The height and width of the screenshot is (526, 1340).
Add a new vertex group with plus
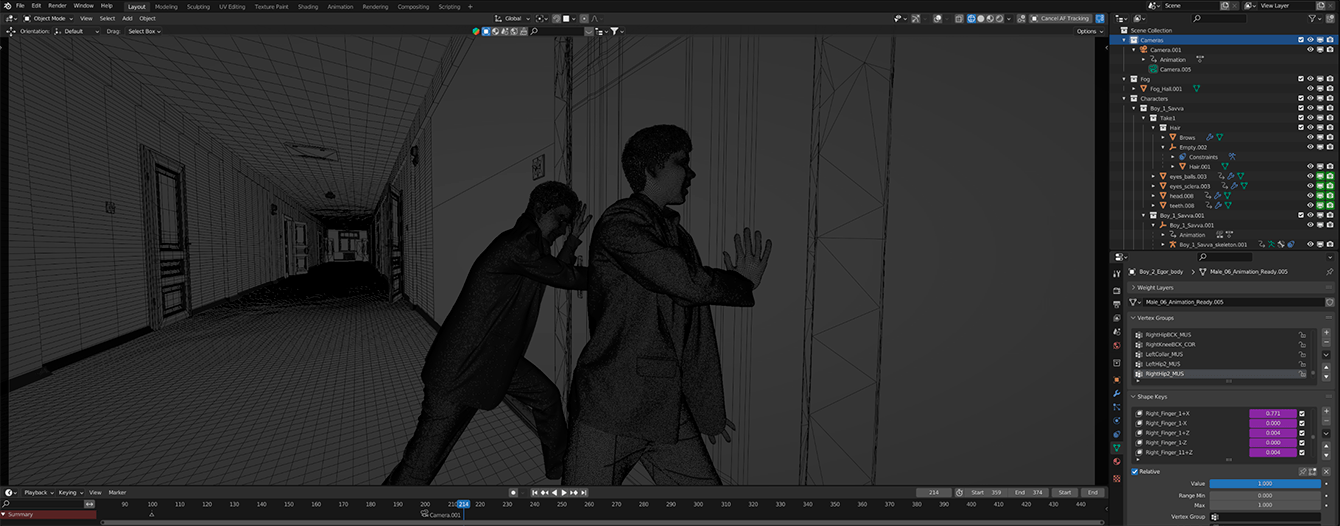[1327, 331]
